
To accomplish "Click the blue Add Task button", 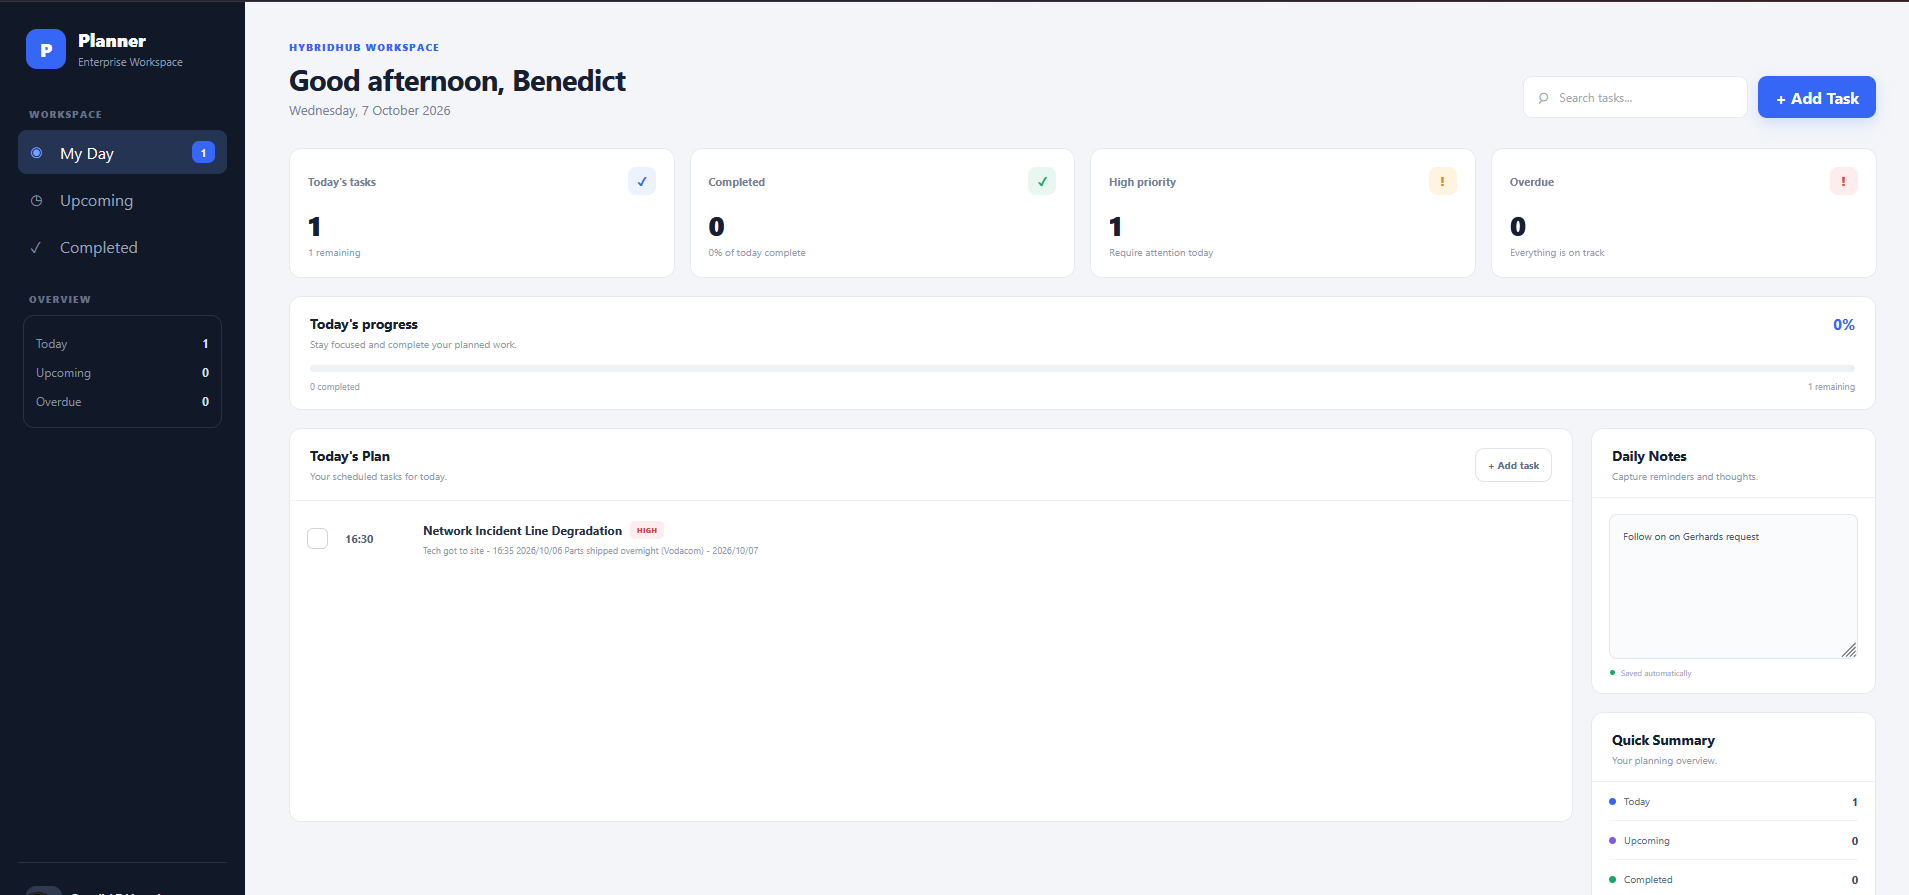I will tap(1816, 97).
